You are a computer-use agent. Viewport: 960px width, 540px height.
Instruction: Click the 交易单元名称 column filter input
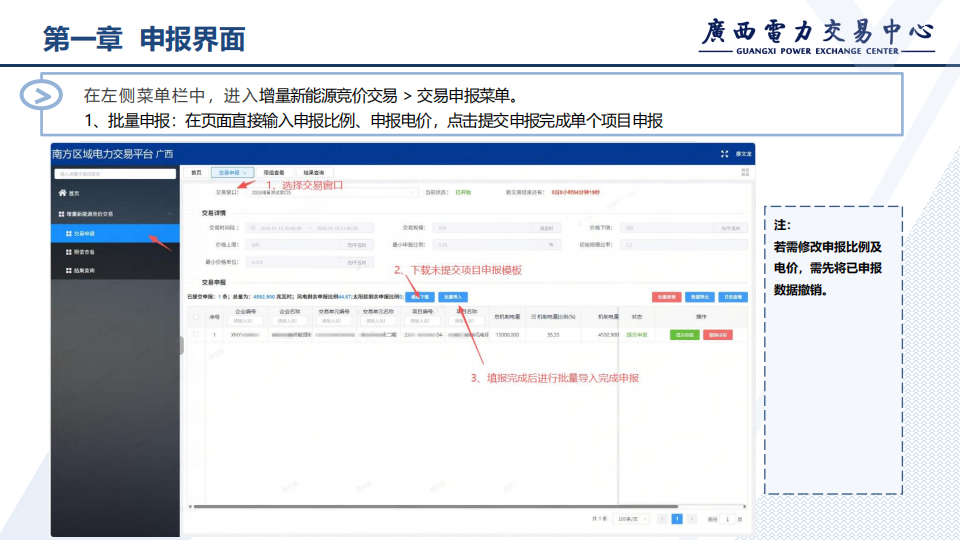click(x=378, y=321)
